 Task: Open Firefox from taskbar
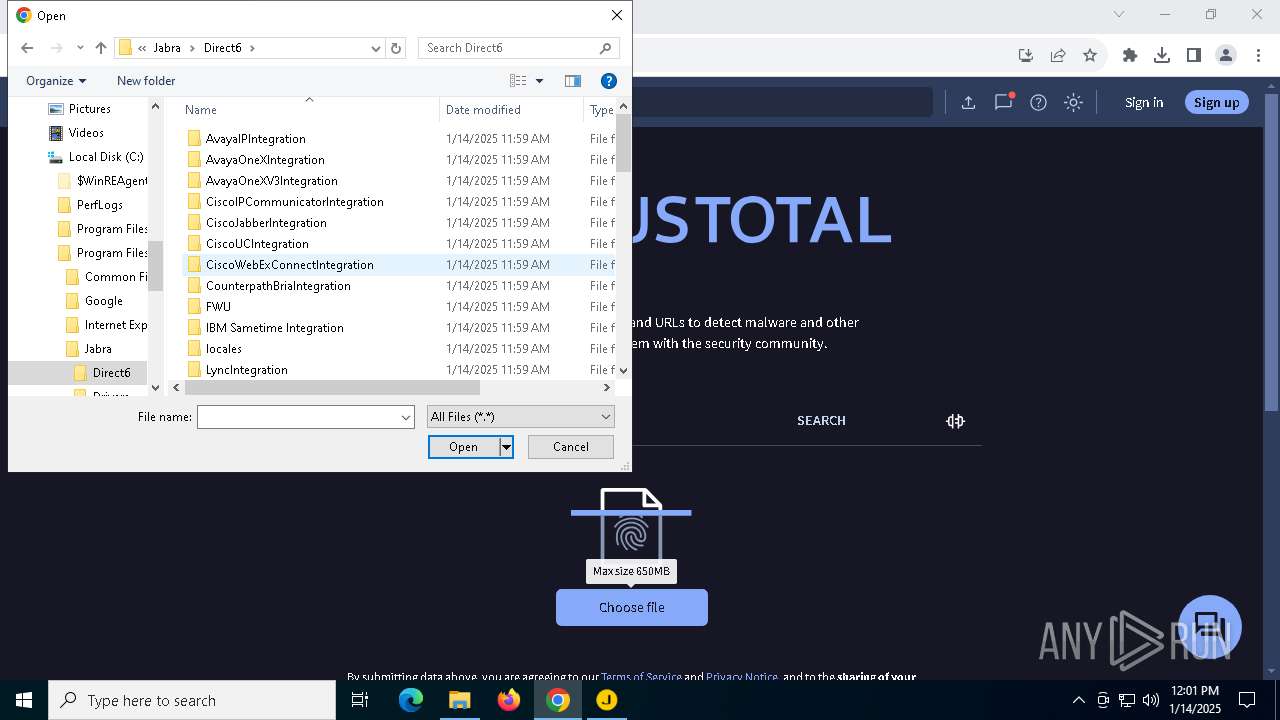pyautogui.click(x=509, y=700)
